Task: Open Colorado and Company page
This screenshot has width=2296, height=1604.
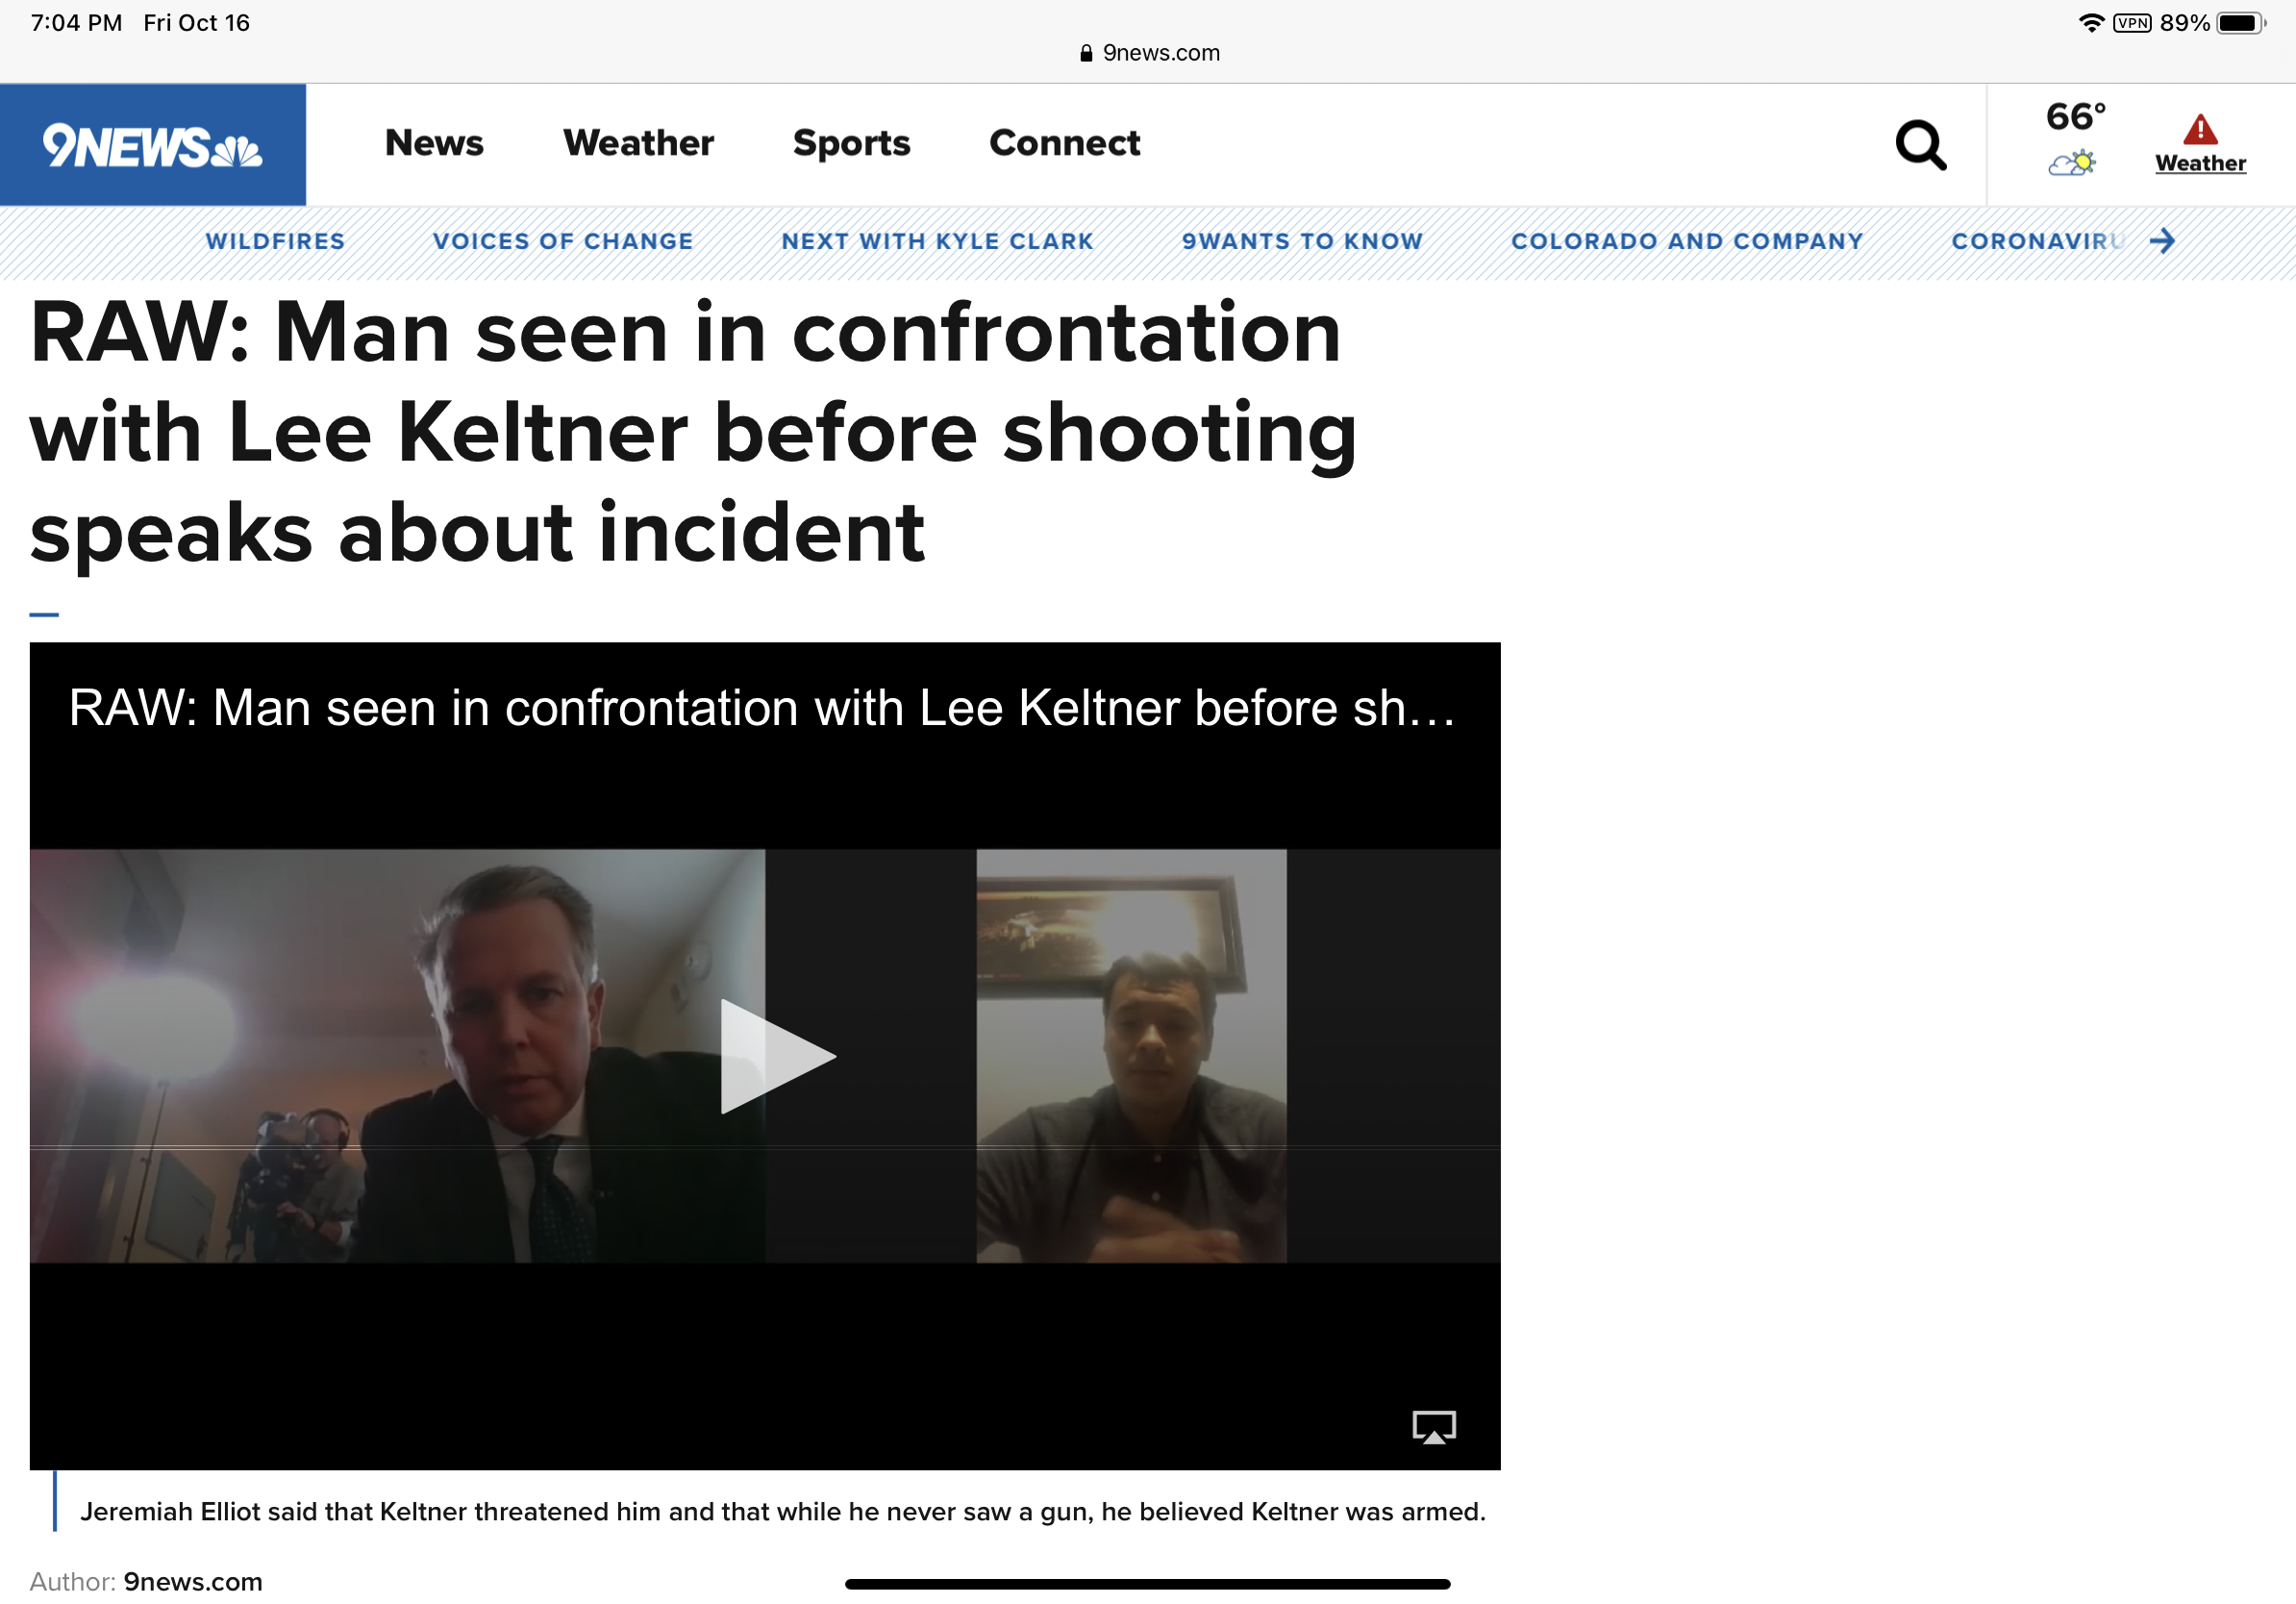Action: [x=1687, y=241]
